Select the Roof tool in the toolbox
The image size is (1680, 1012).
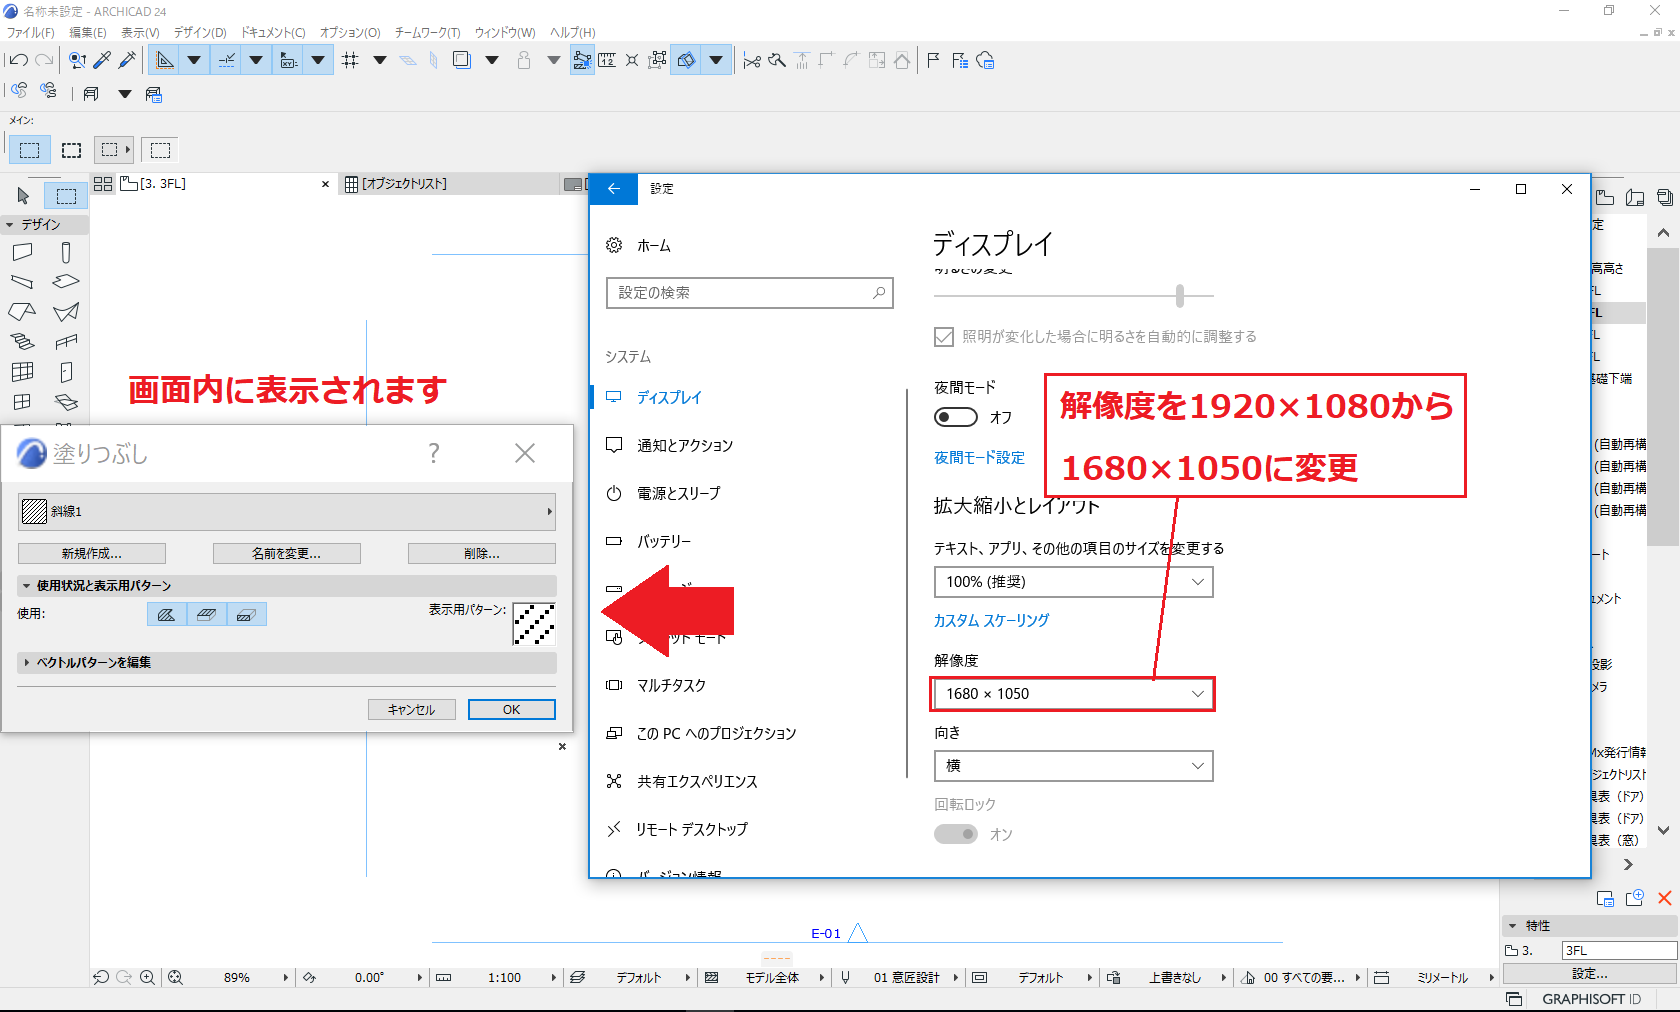click(x=22, y=312)
